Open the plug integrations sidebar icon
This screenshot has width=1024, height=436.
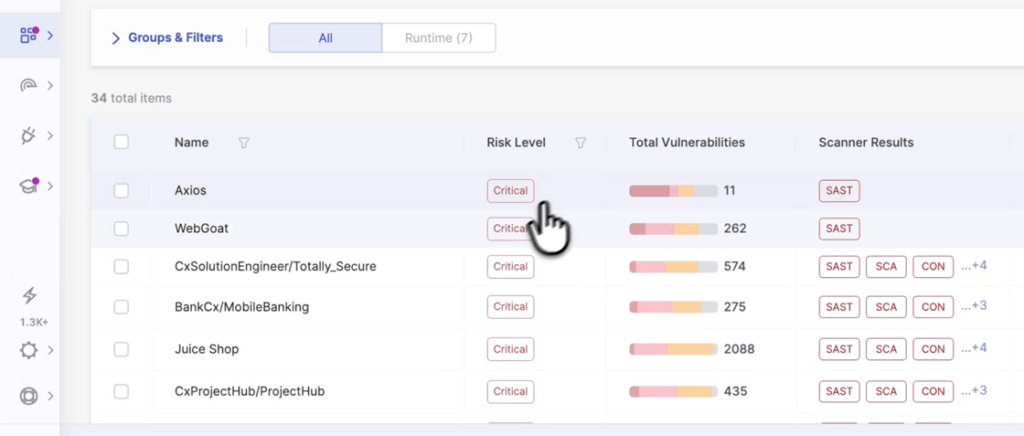click(x=28, y=136)
